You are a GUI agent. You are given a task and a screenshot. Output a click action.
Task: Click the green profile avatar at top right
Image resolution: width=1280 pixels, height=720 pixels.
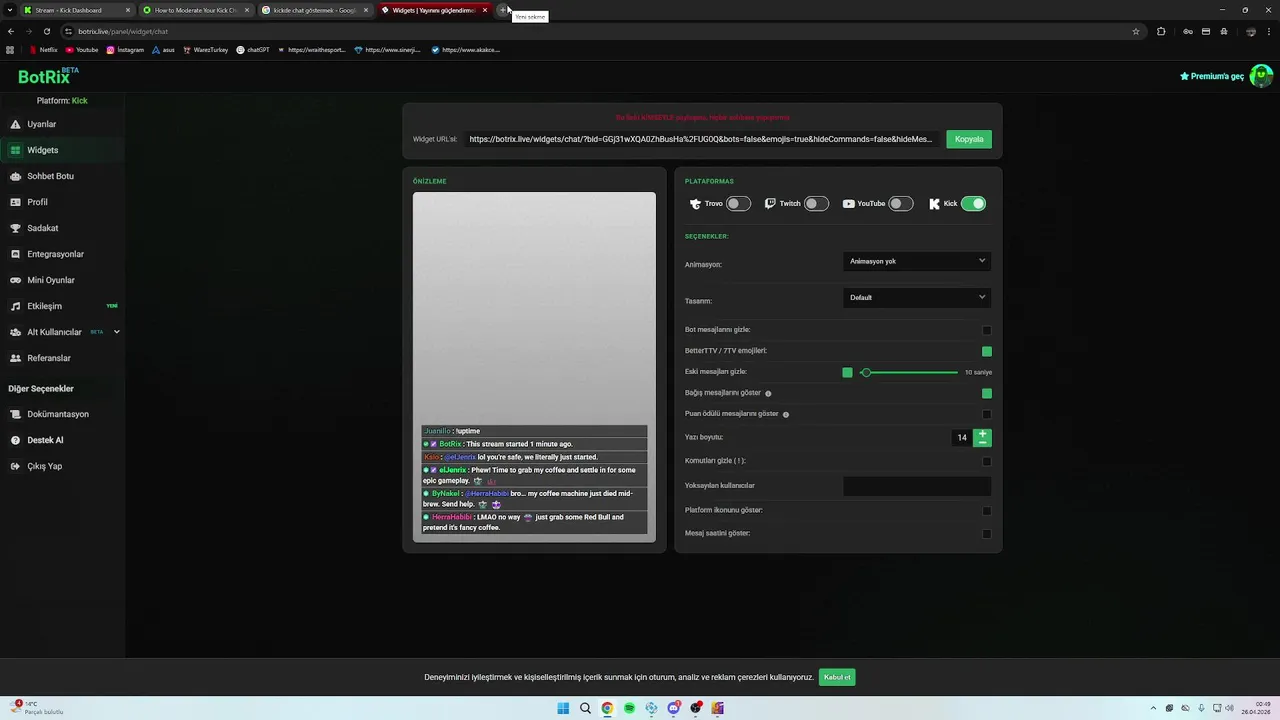tap(1261, 76)
